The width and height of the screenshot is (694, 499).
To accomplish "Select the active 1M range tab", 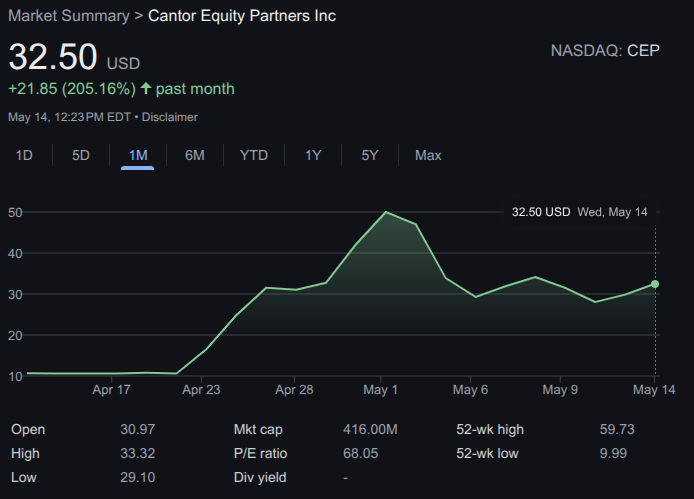I will pos(138,155).
